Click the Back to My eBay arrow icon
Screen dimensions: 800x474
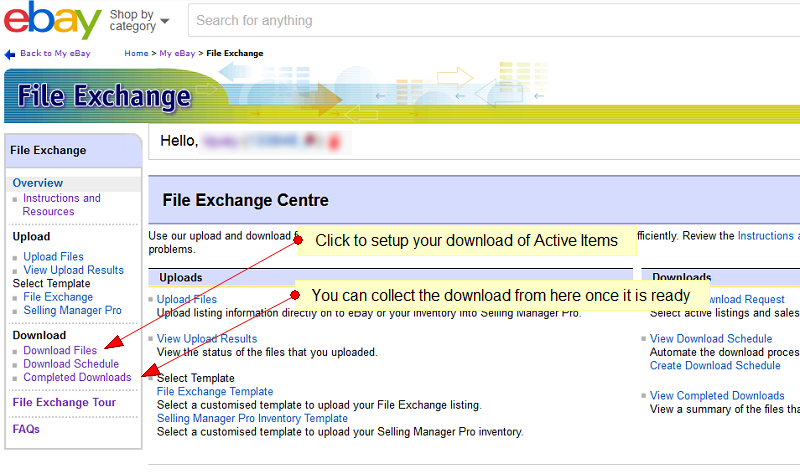tap(10, 54)
